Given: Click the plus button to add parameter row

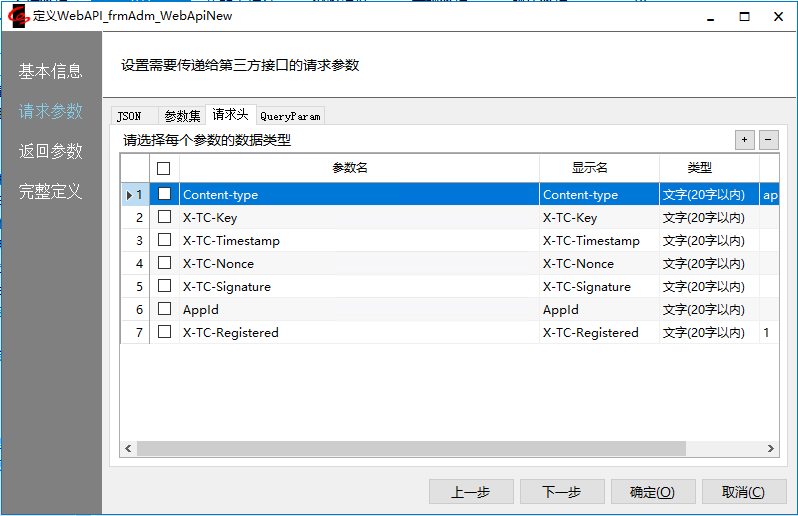Looking at the screenshot, I should tap(745, 140).
